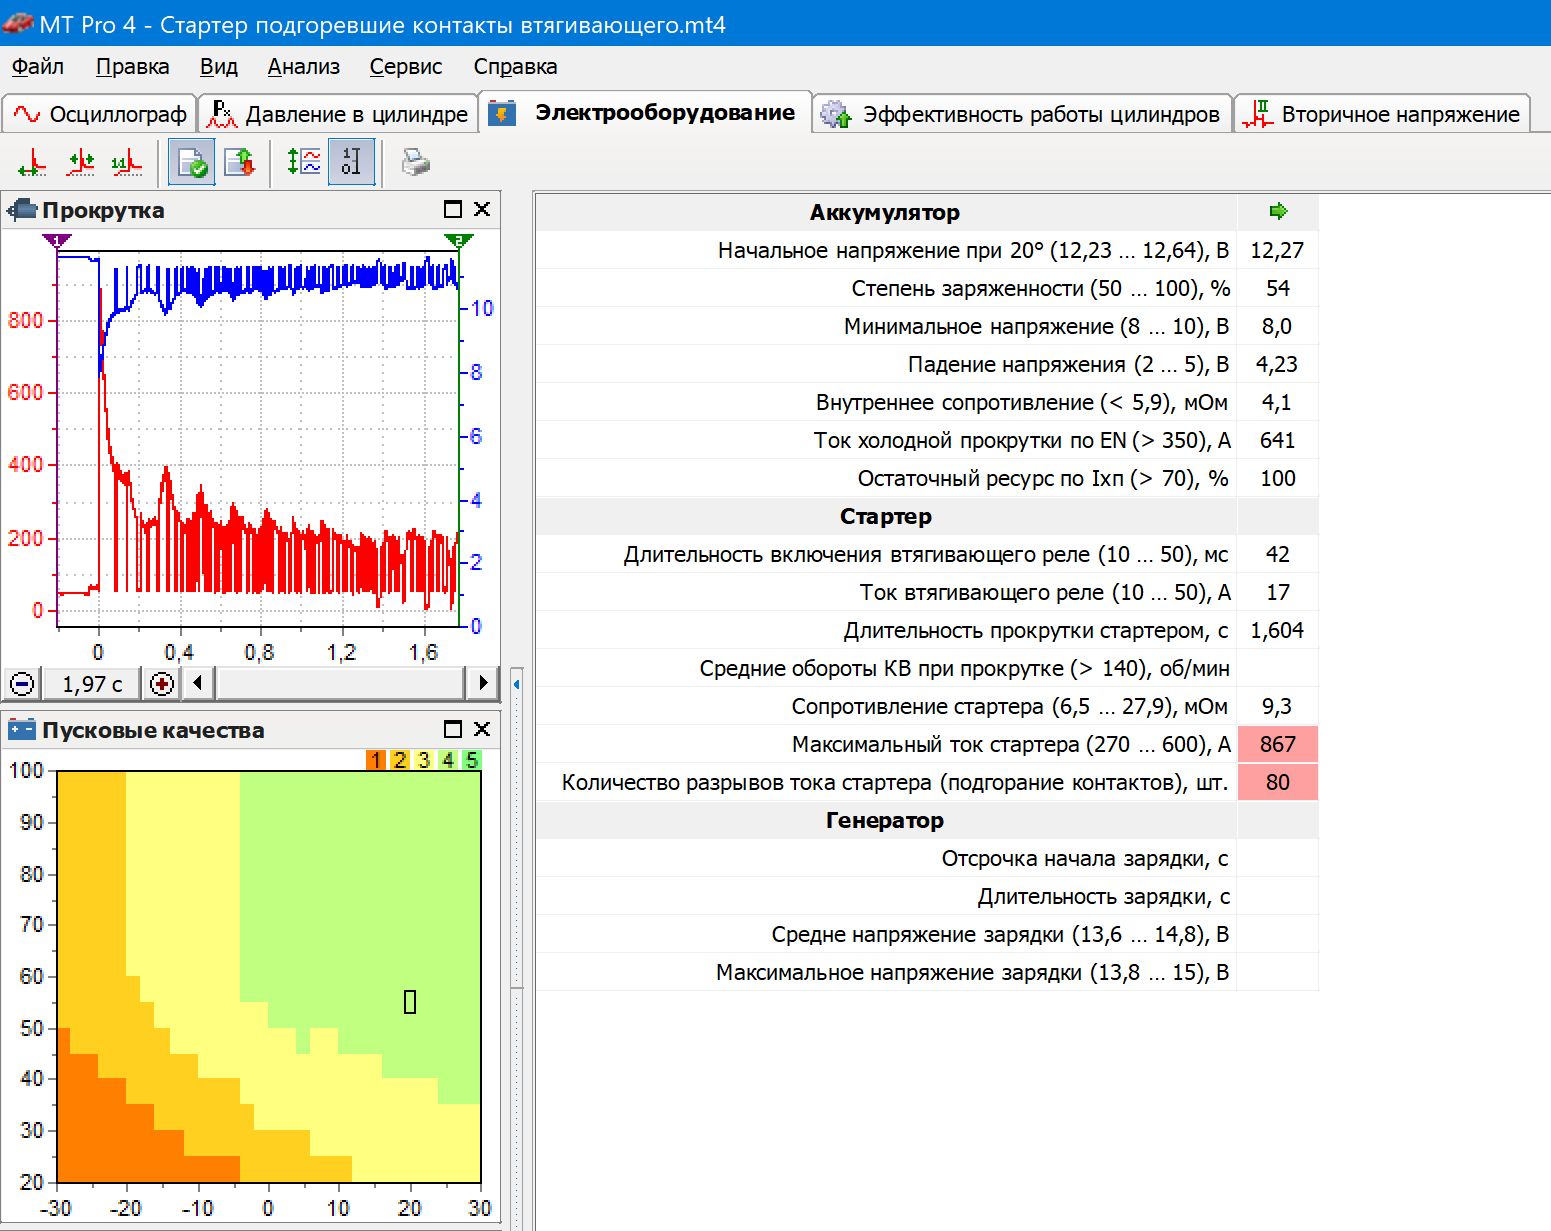Image resolution: width=1551 pixels, height=1231 pixels.
Task: Toggle the waveform vertical stretch button
Action: [304, 162]
